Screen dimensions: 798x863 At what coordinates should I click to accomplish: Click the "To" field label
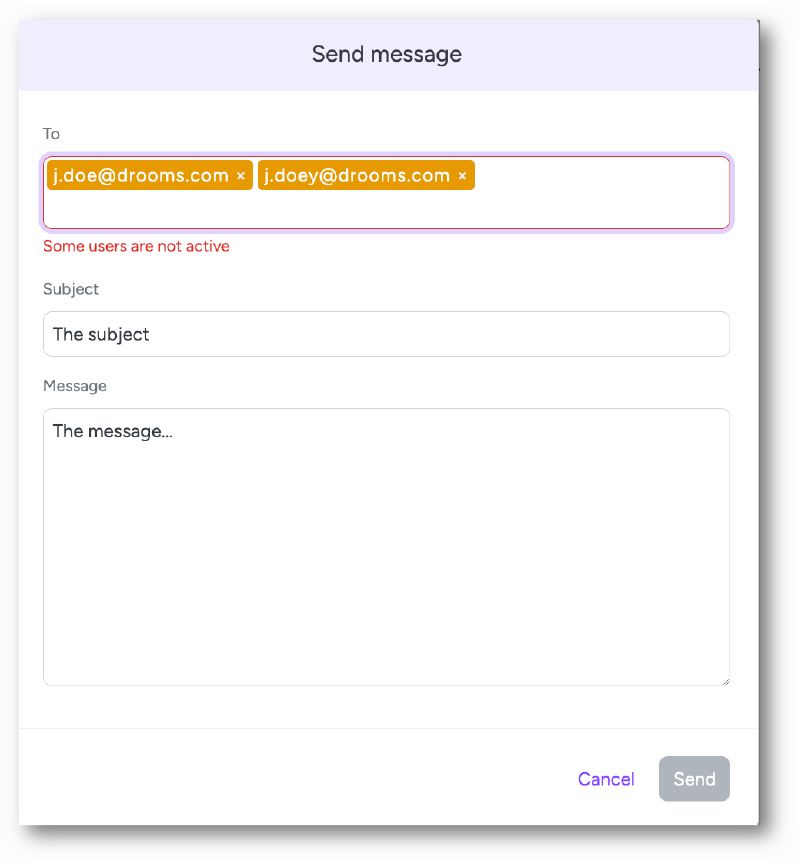tap(51, 134)
